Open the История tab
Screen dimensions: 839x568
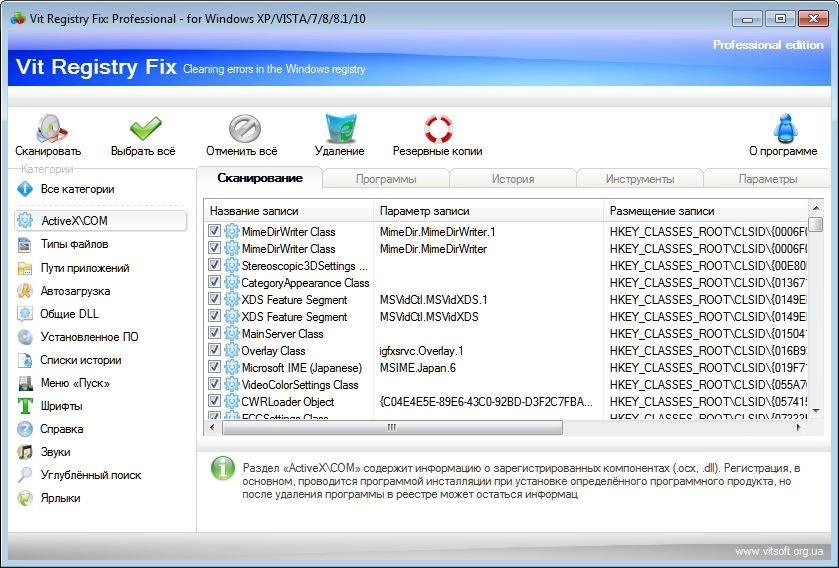coord(513,179)
